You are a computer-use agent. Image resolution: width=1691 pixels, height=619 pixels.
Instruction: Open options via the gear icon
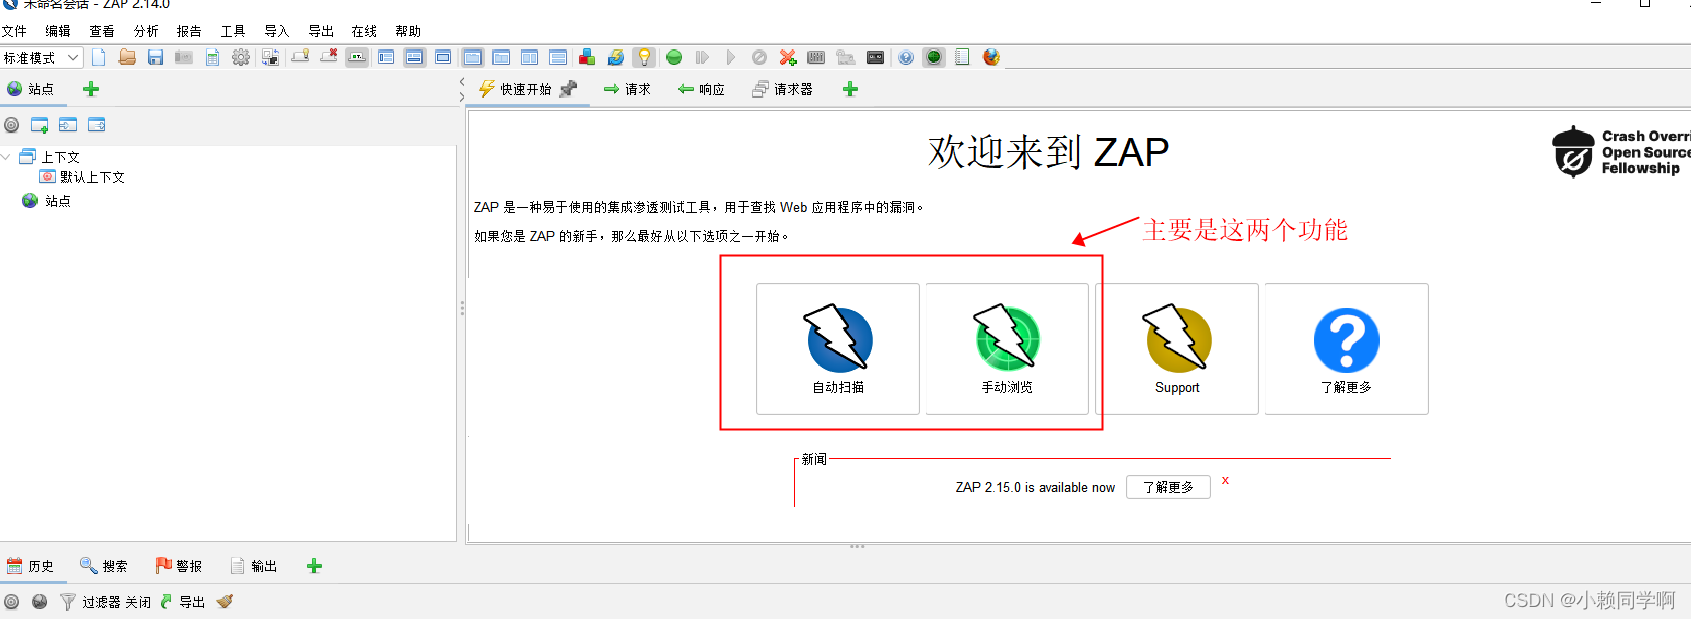tap(241, 57)
